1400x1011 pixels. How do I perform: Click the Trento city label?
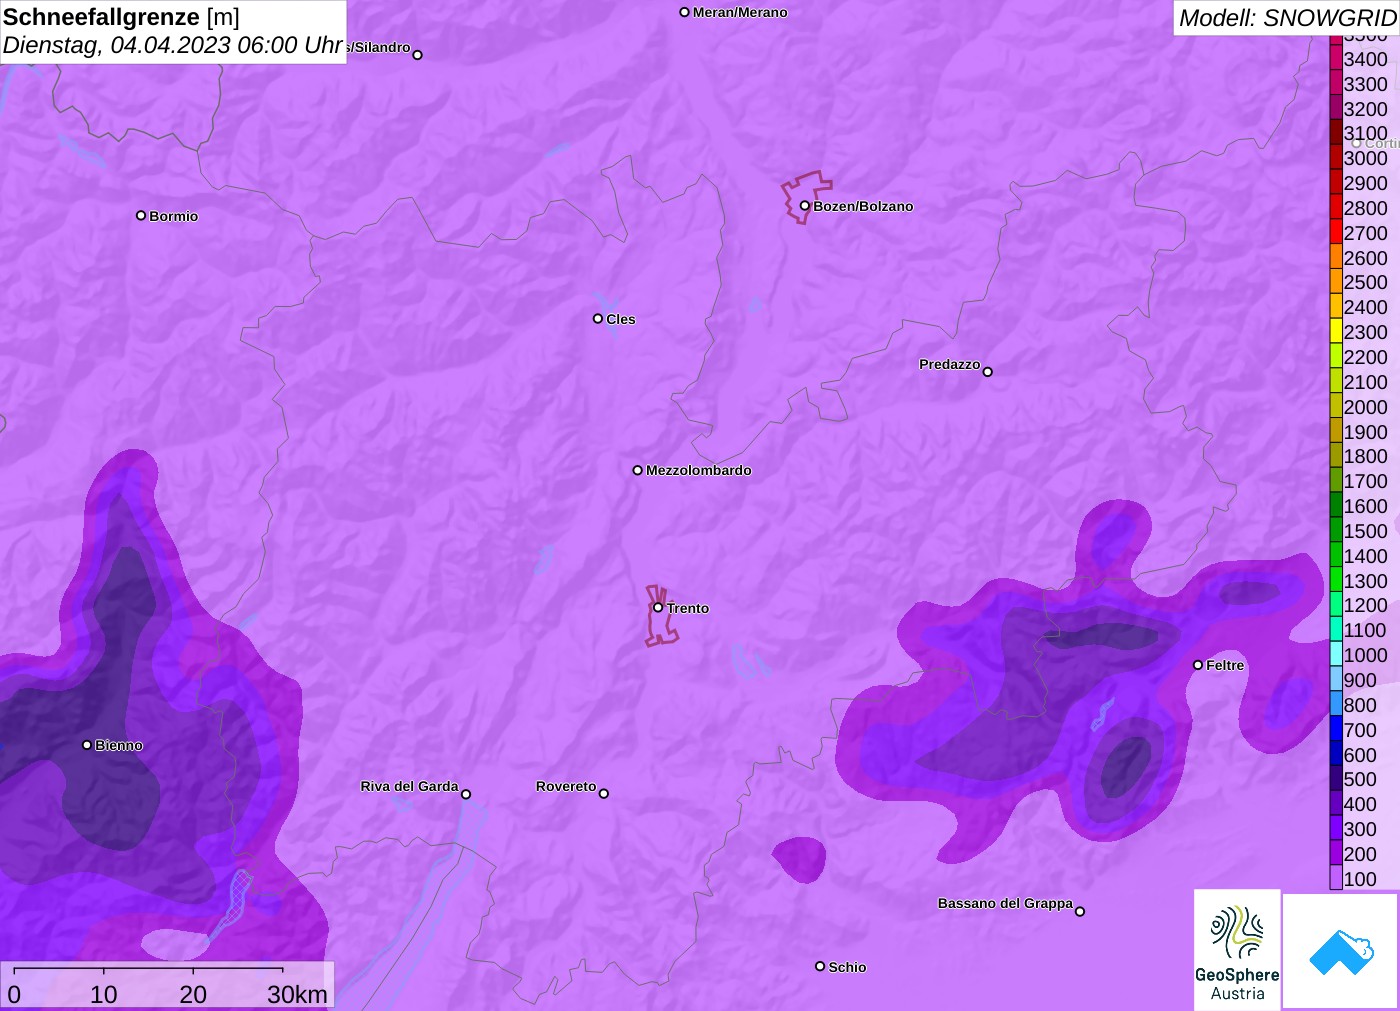click(688, 608)
